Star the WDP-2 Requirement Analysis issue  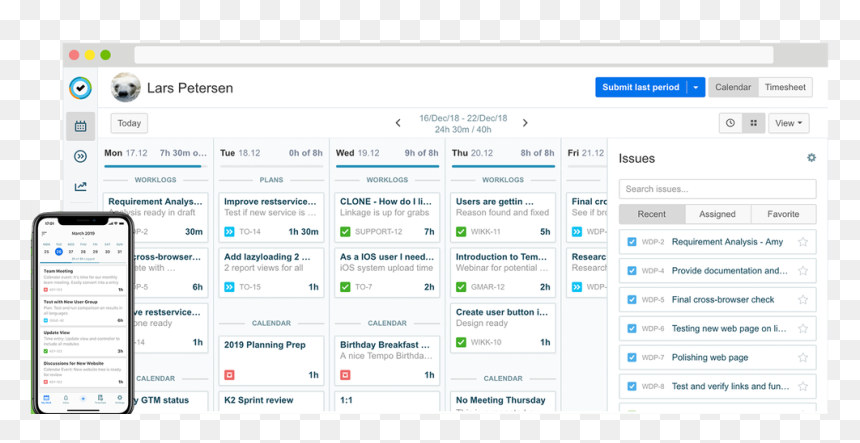803,242
